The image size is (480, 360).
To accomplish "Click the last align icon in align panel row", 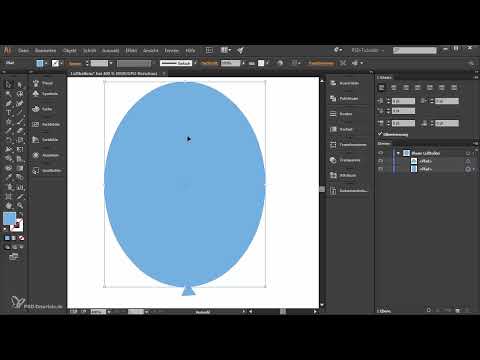I will coord(454,88).
